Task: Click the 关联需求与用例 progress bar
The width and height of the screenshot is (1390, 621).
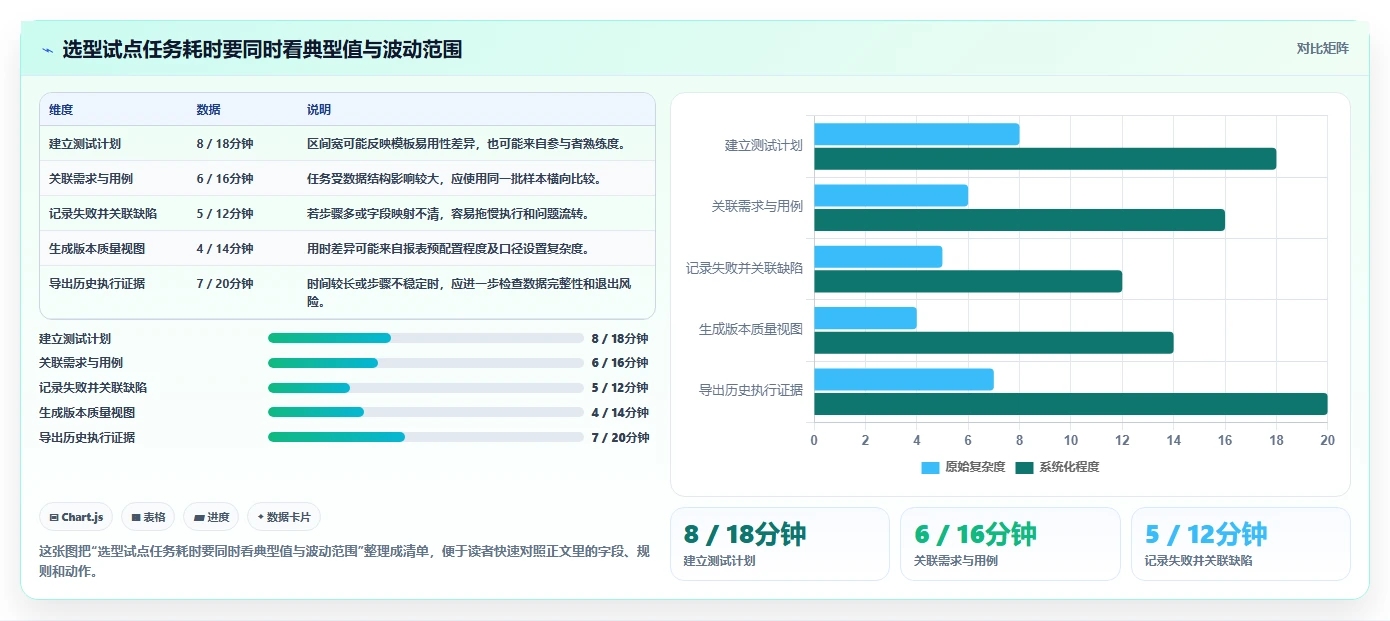Action: coord(426,363)
